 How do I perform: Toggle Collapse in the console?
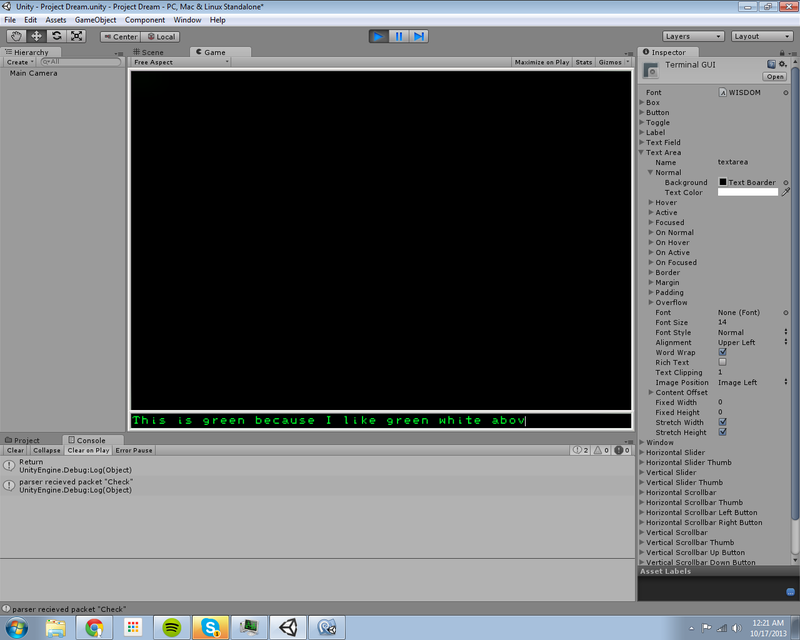click(46, 450)
